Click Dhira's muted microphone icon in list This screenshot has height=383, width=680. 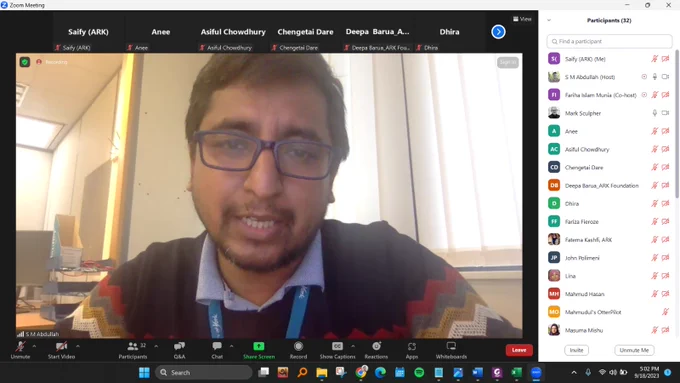tap(654, 203)
